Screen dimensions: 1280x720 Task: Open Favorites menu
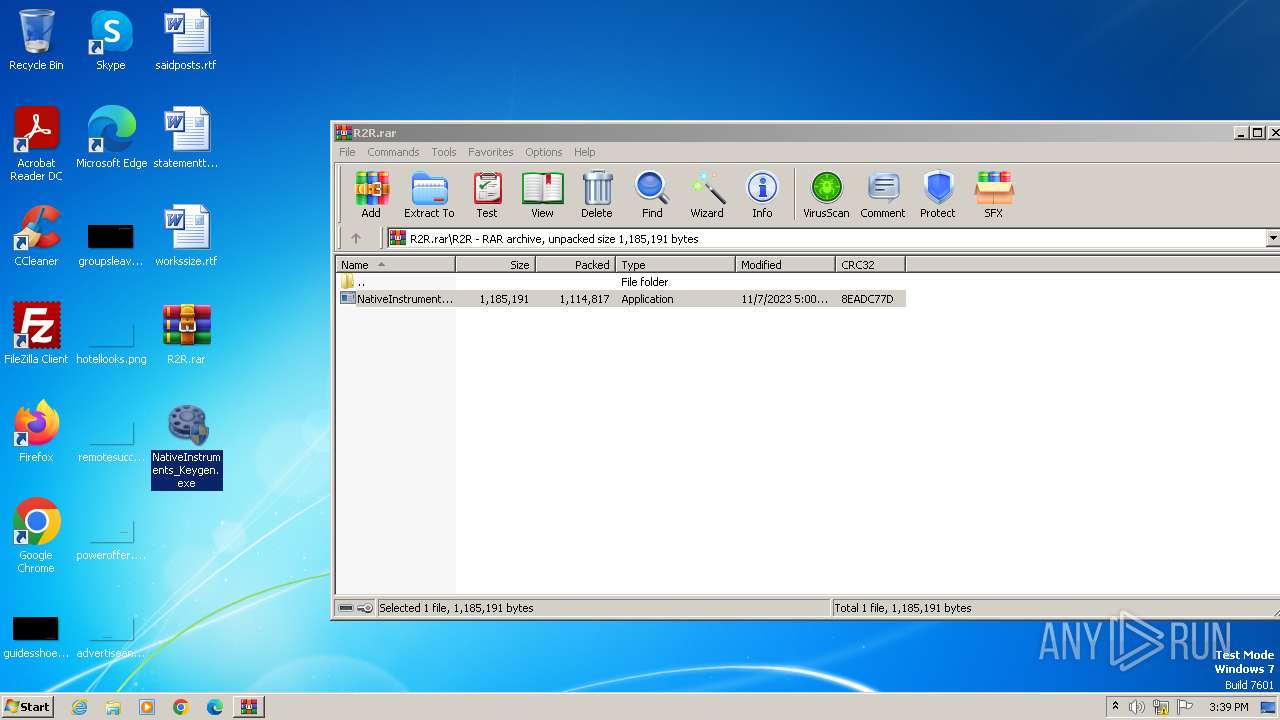491,152
